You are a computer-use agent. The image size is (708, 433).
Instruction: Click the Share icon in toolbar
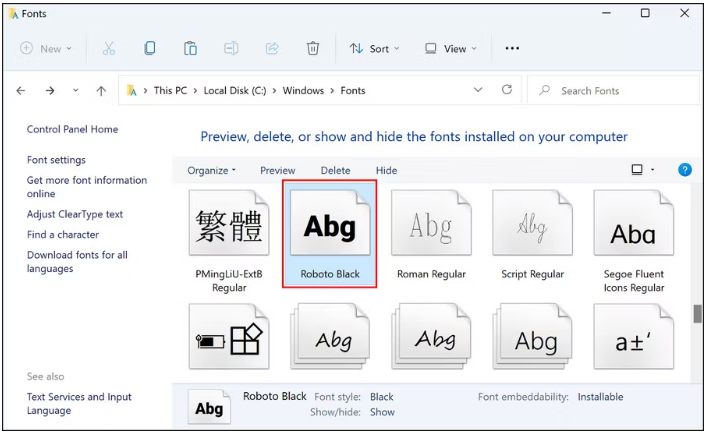pos(272,48)
